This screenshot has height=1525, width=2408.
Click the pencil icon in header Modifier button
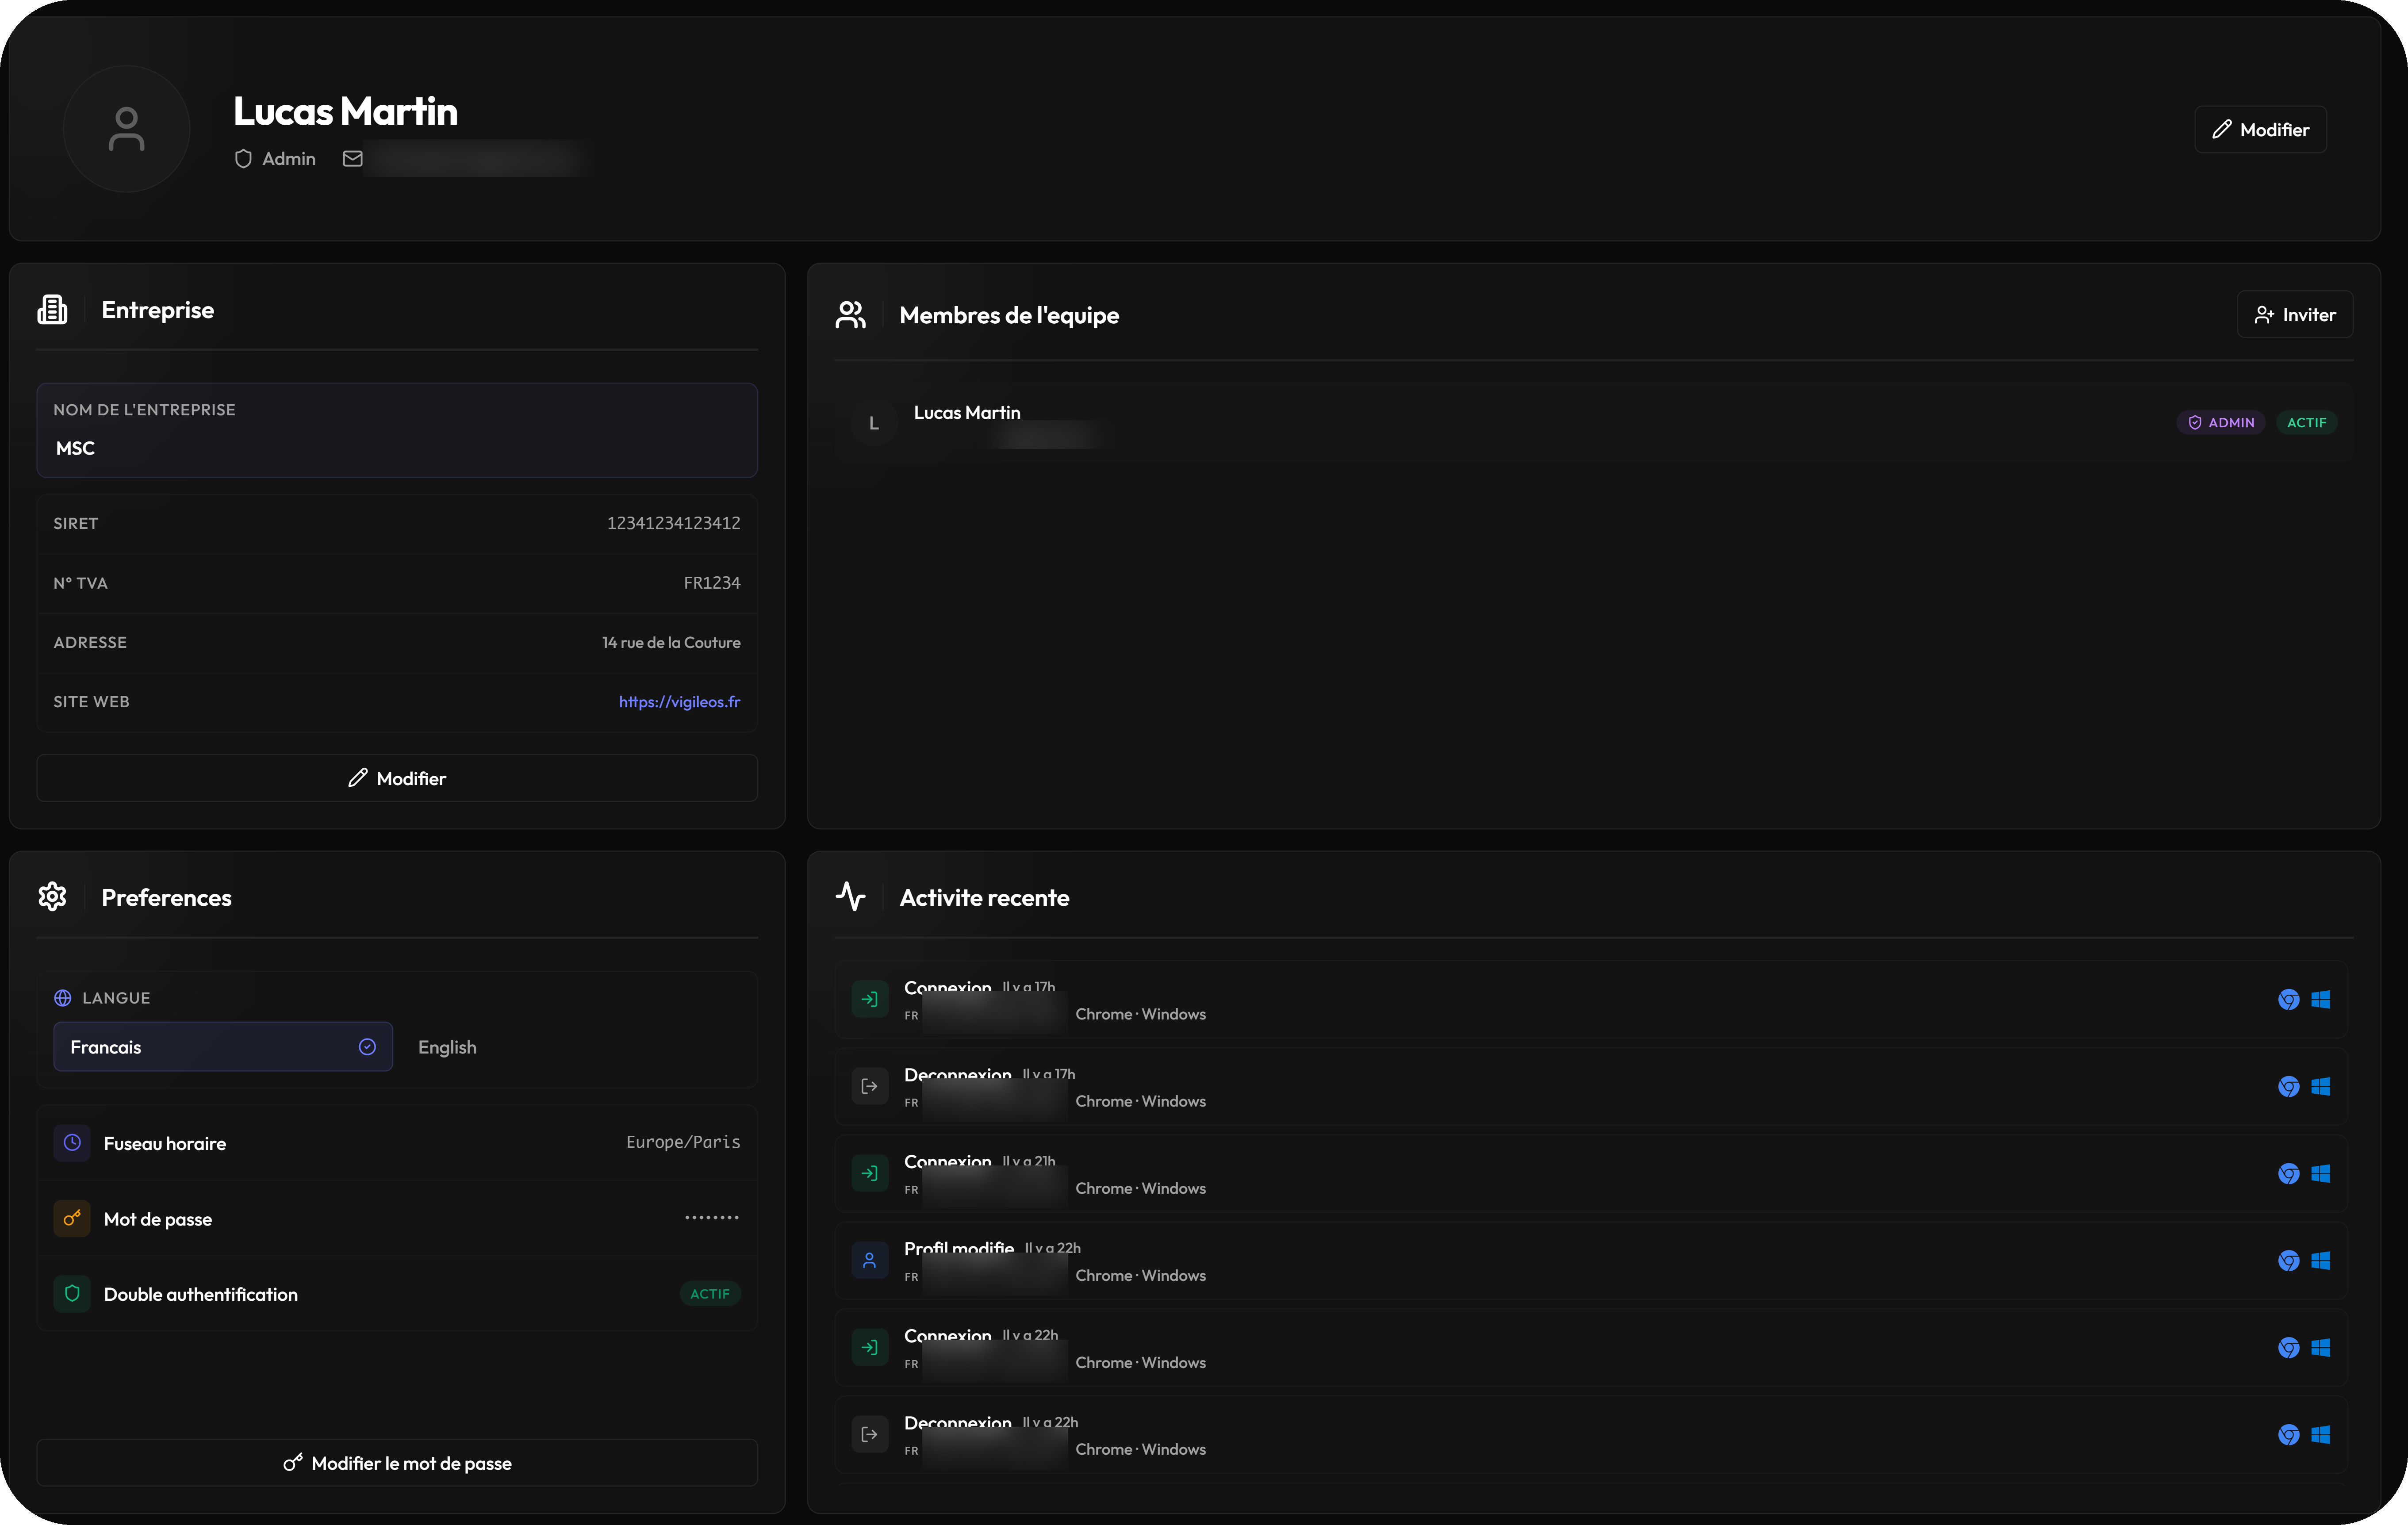pyautogui.click(x=2222, y=129)
